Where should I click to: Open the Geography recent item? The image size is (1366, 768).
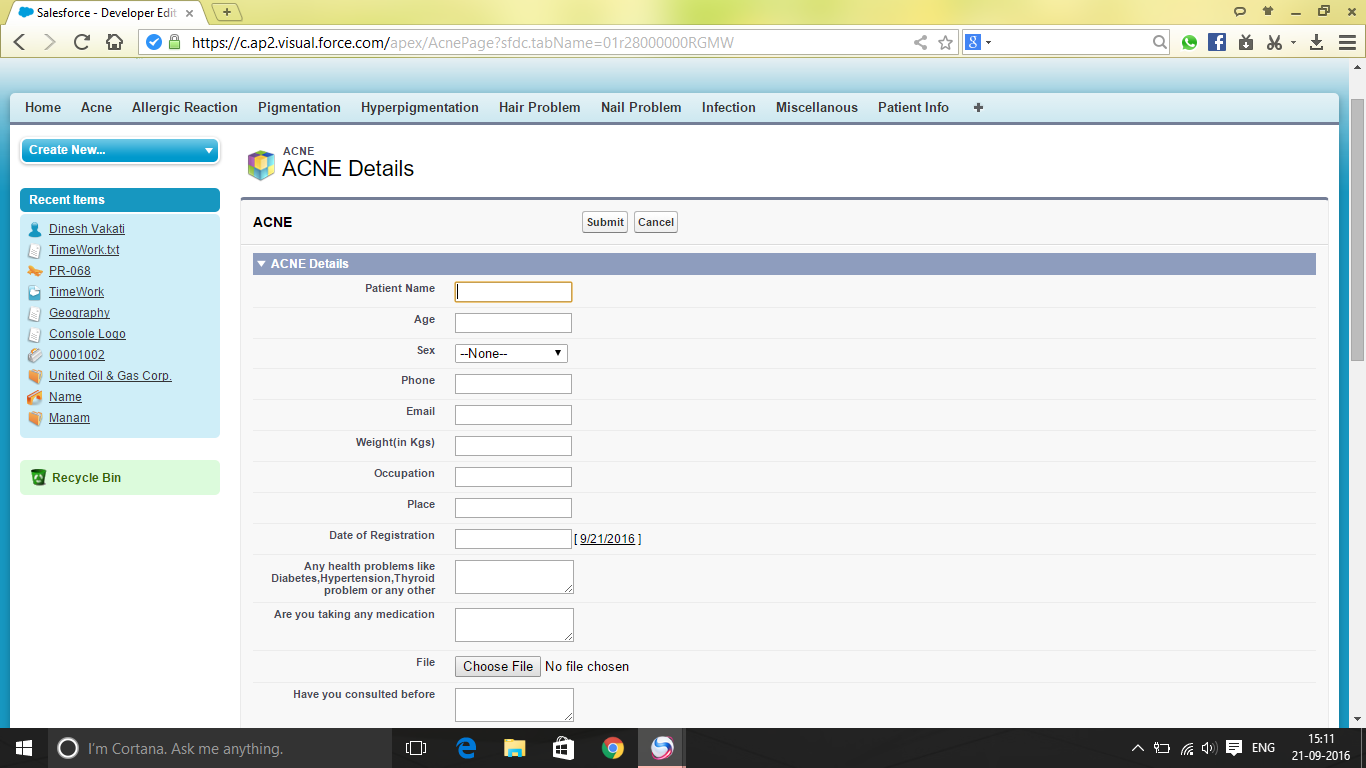(x=79, y=313)
